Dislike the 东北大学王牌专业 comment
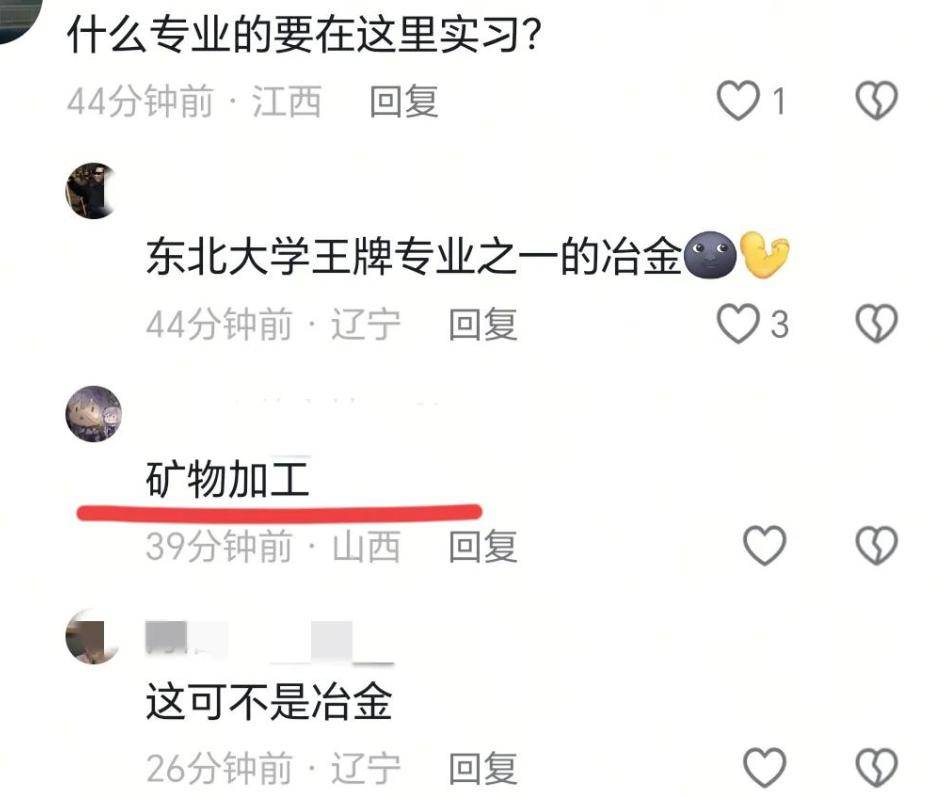 tap(877, 323)
